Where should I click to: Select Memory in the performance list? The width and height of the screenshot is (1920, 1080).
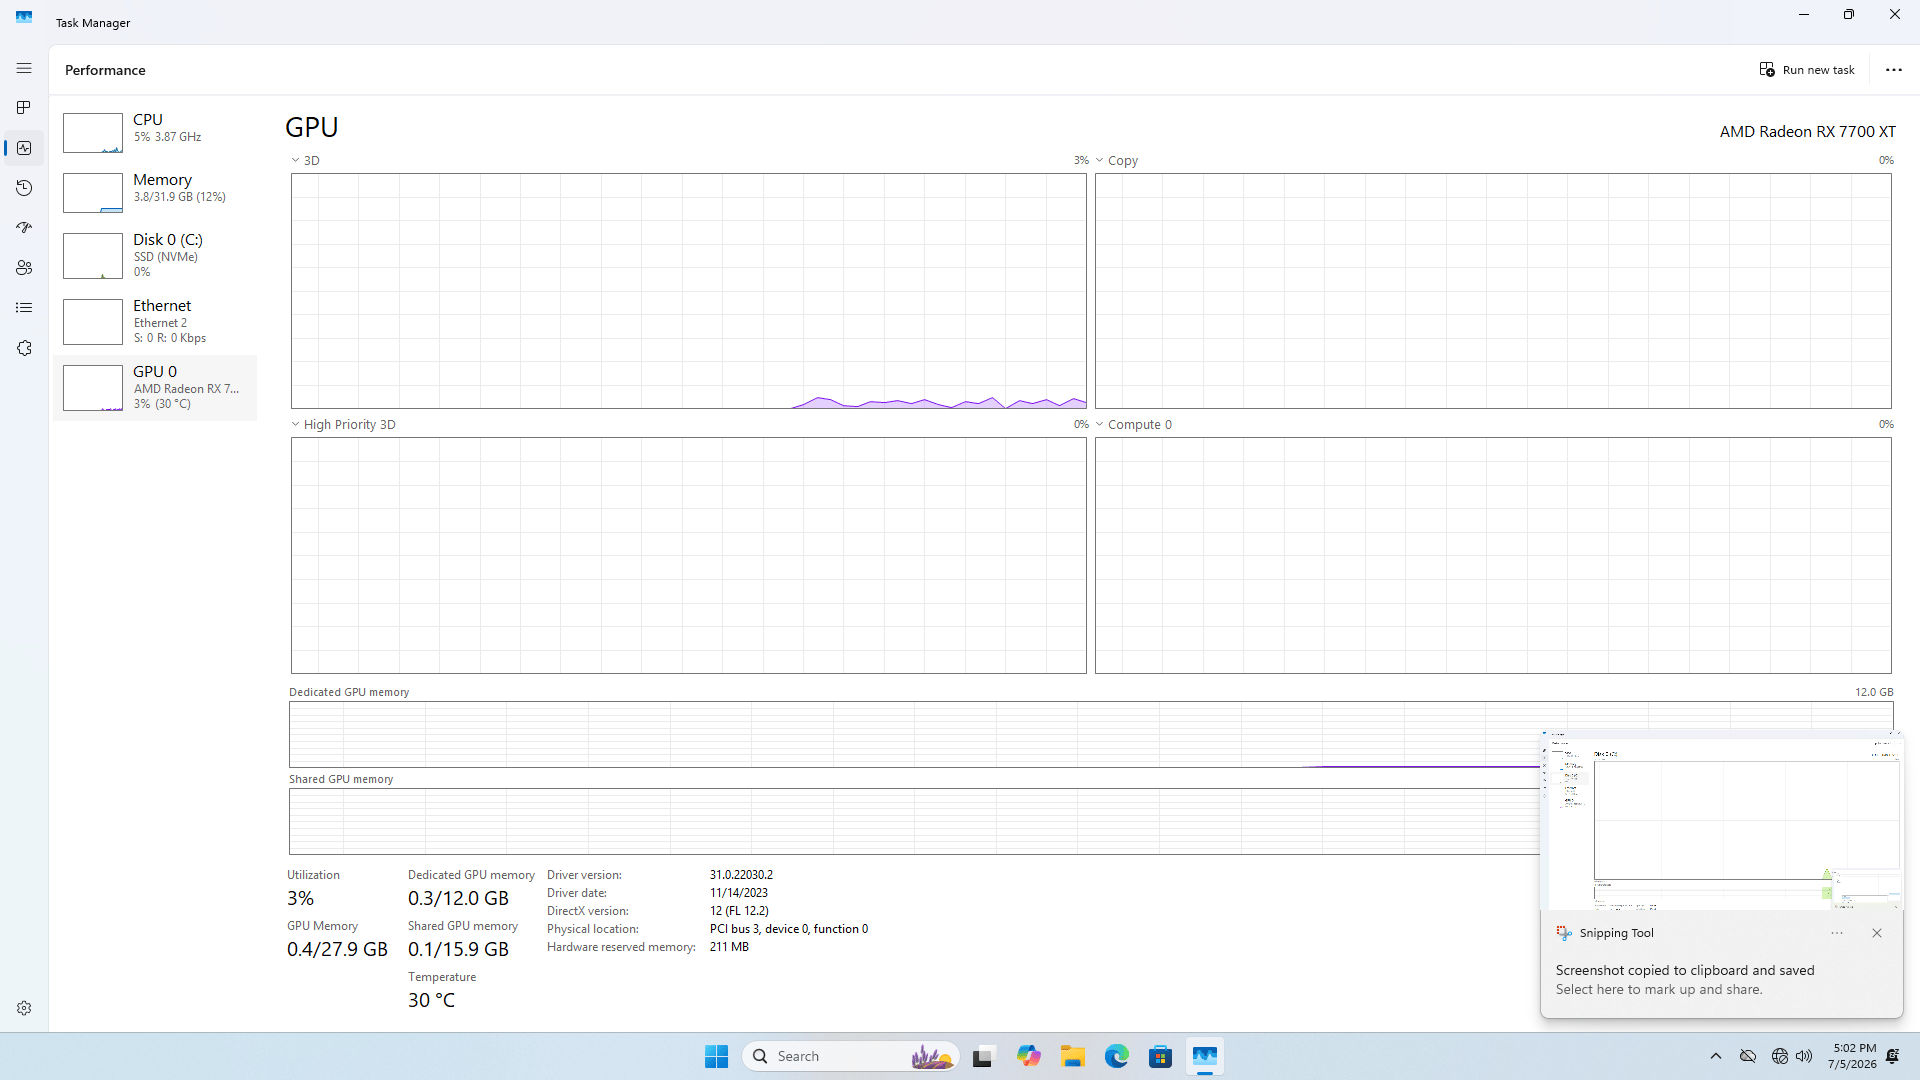[x=155, y=192]
